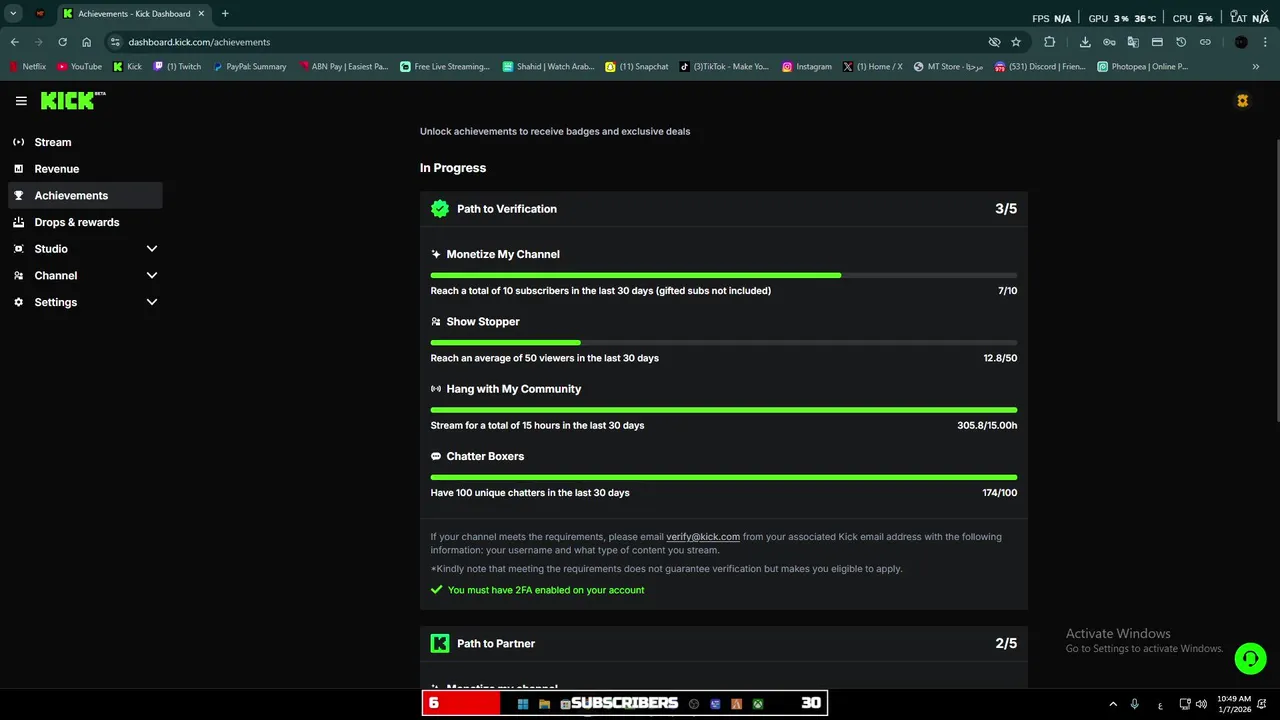Open the browser history clock icon
The image size is (1280, 720).
(x=1181, y=42)
